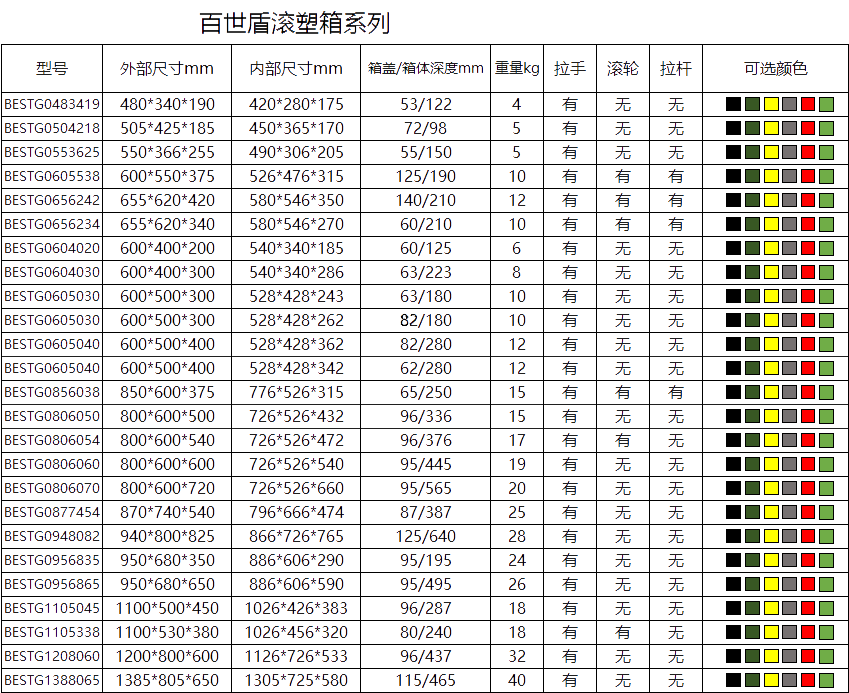Select the 1100*530*380 outer size cell

pyautogui.click(x=168, y=632)
